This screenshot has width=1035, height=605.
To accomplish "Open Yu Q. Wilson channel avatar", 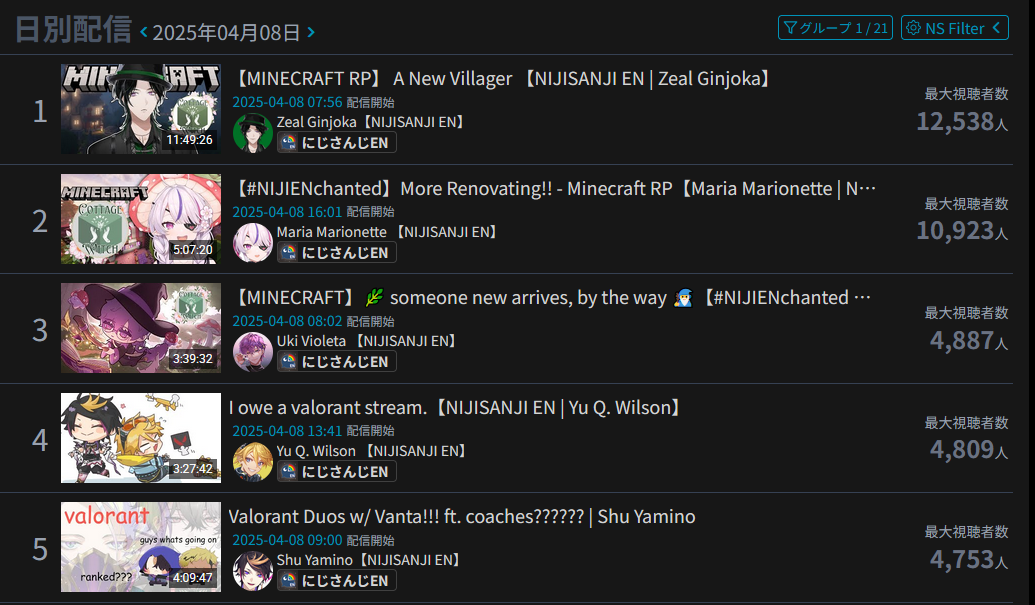I will tap(253, 462).
